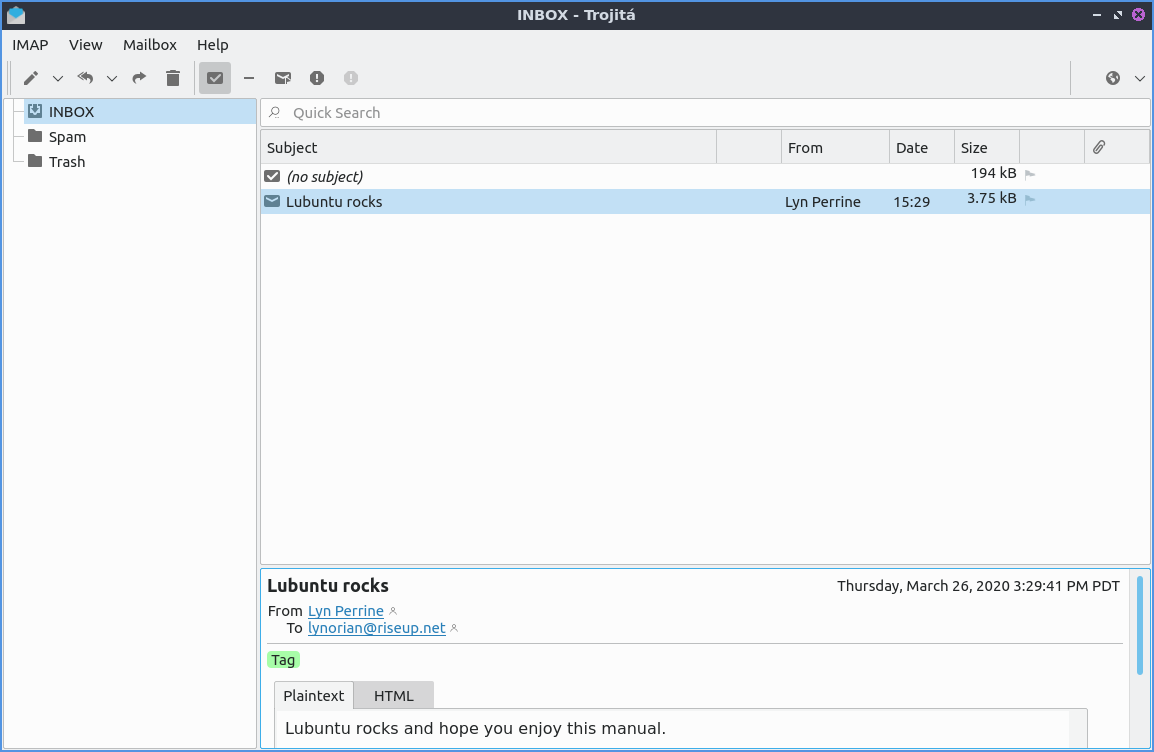
Task: Expand the dropdown arrow next to the globe
Action: [x=1140, y=78]
